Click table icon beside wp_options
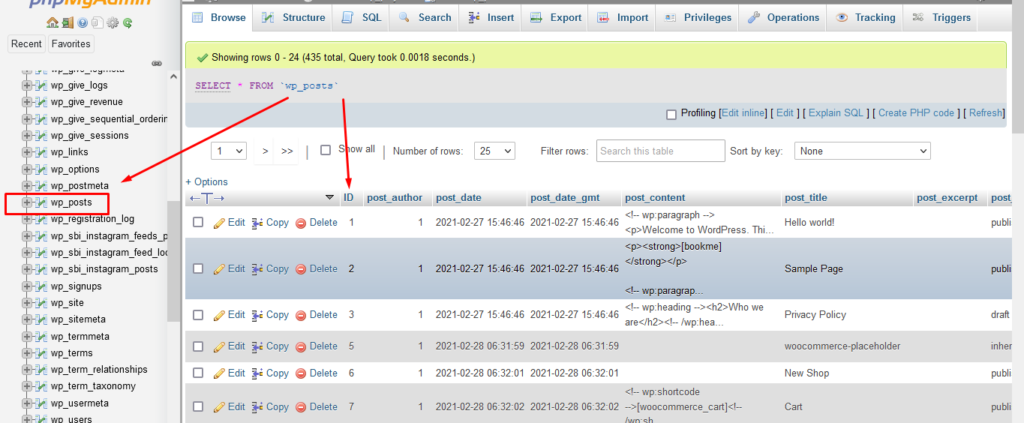This screenshot has height=423, width=1024. click(41, 169)
